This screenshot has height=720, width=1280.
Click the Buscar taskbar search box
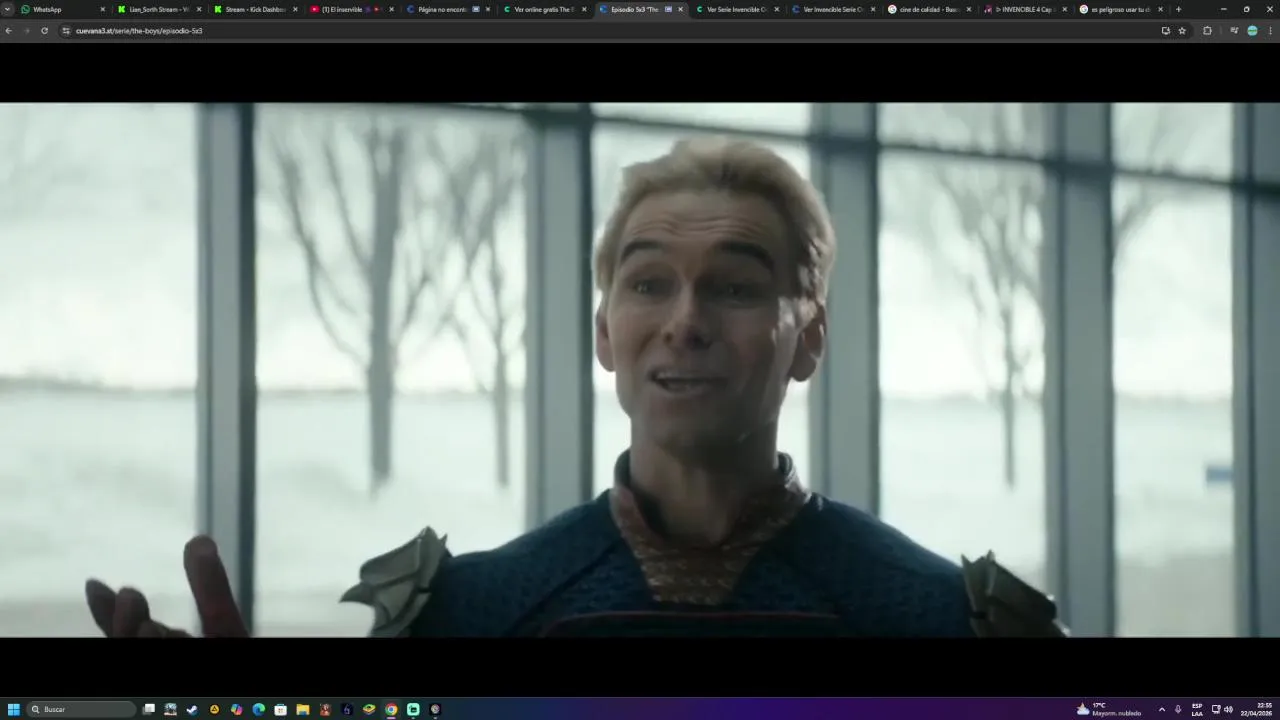79,709
